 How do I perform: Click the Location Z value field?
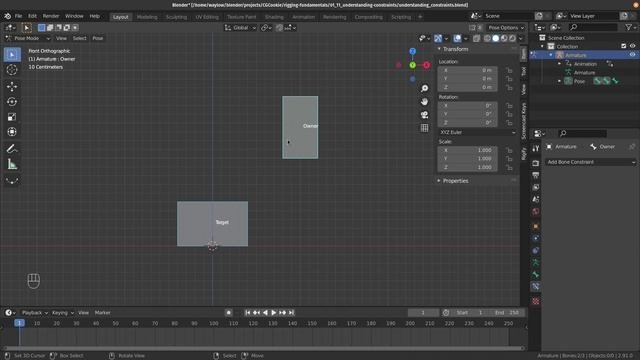(x=468, y=87)
